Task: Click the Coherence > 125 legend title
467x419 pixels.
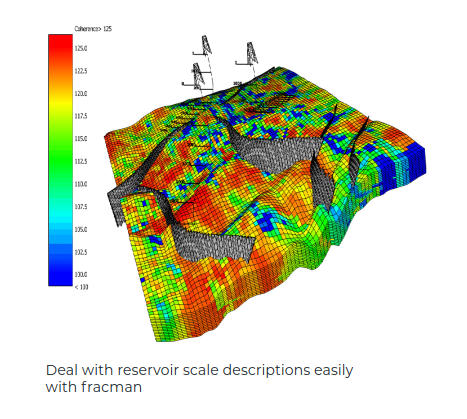Action: click(x=93, y=29)
